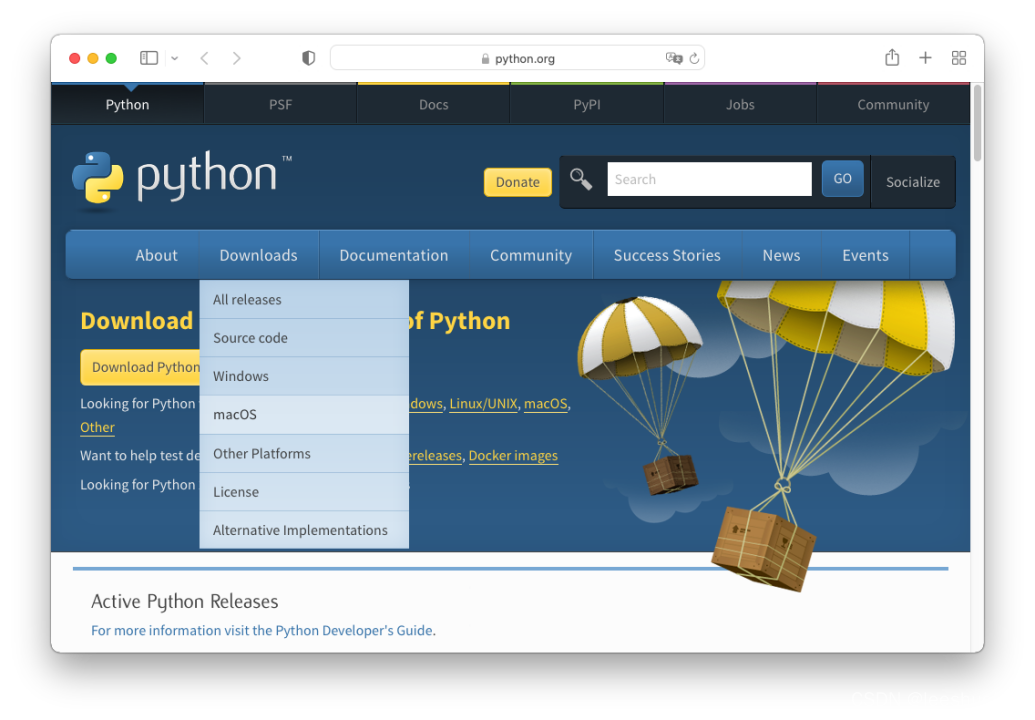Show the tab overview grid
The width and height of the screenshot is (1035, 720).
[958, 58]
